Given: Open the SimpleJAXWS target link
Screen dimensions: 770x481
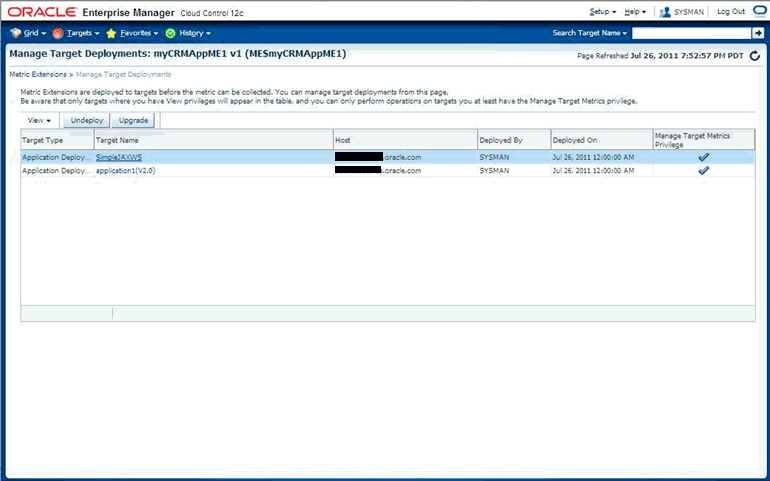Looking at the screenshot, I should [x=119, y=157].
